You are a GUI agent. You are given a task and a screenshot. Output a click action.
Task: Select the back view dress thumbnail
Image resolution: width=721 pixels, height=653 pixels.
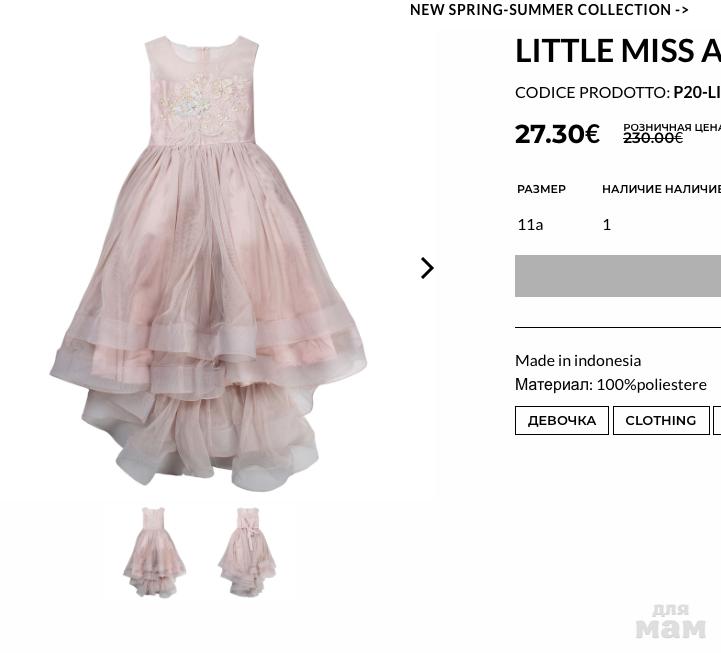(x=246, y=552)
